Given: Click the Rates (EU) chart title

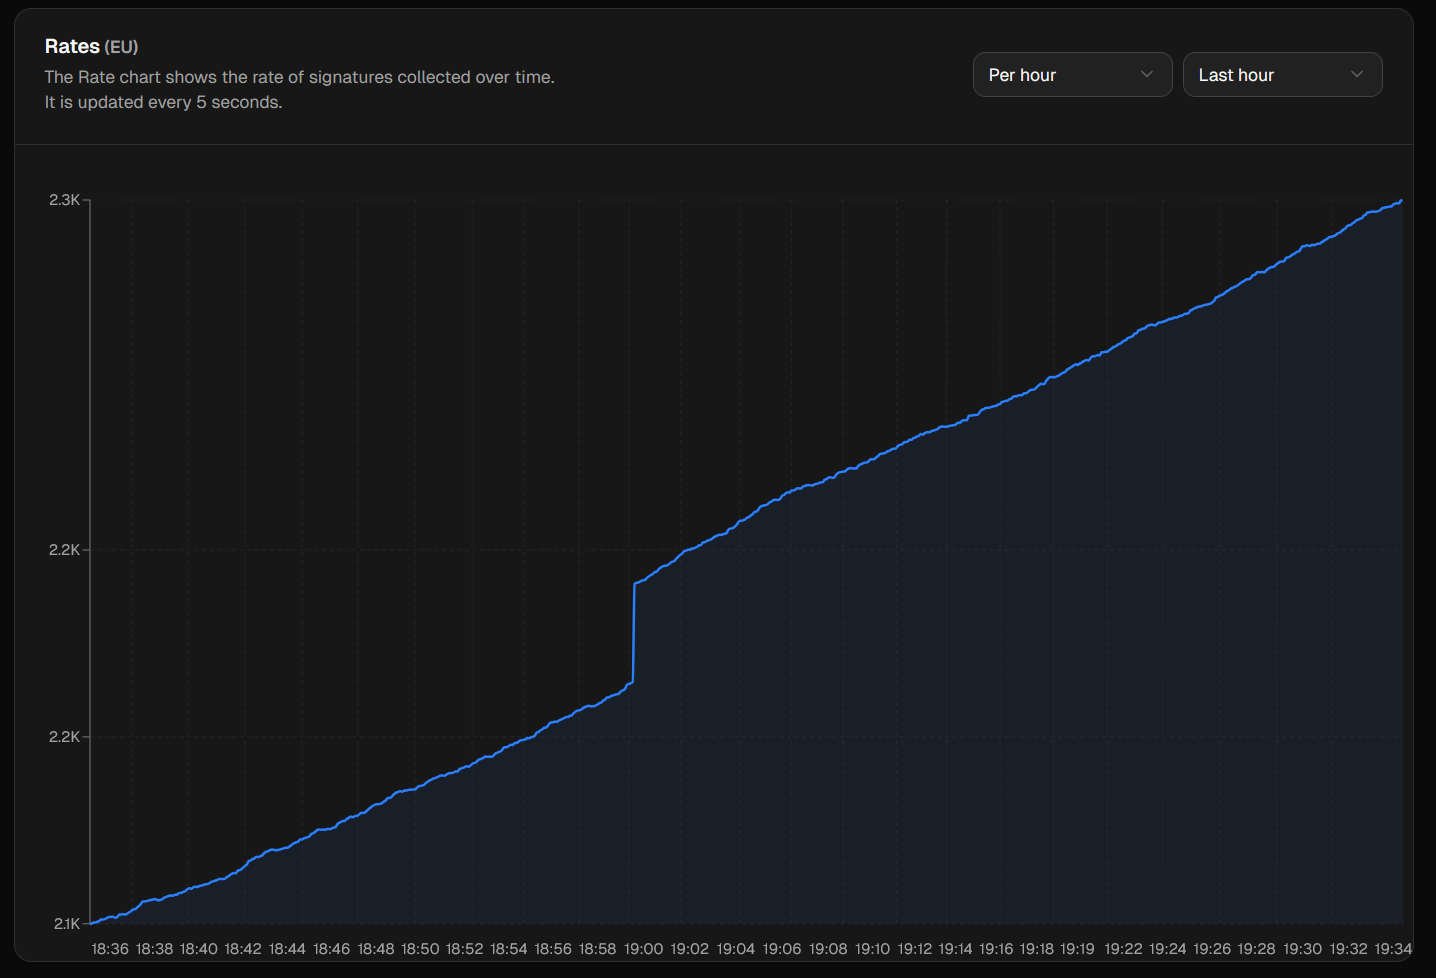Looking at the screenshot, I should 91,46.
